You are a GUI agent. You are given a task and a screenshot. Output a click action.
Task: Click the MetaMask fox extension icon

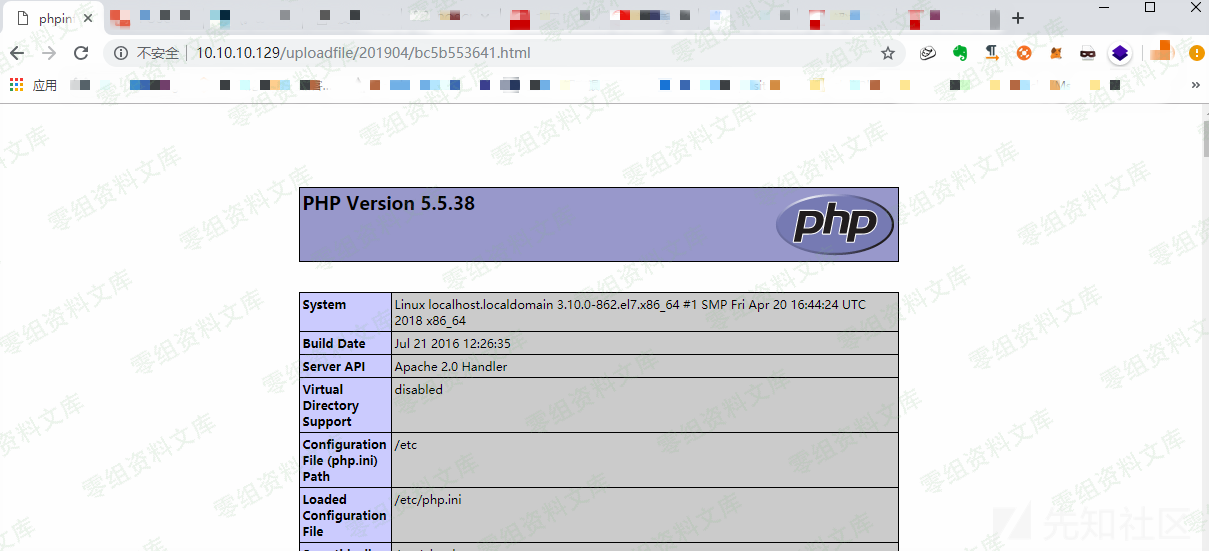click(x=1056, y=53)
